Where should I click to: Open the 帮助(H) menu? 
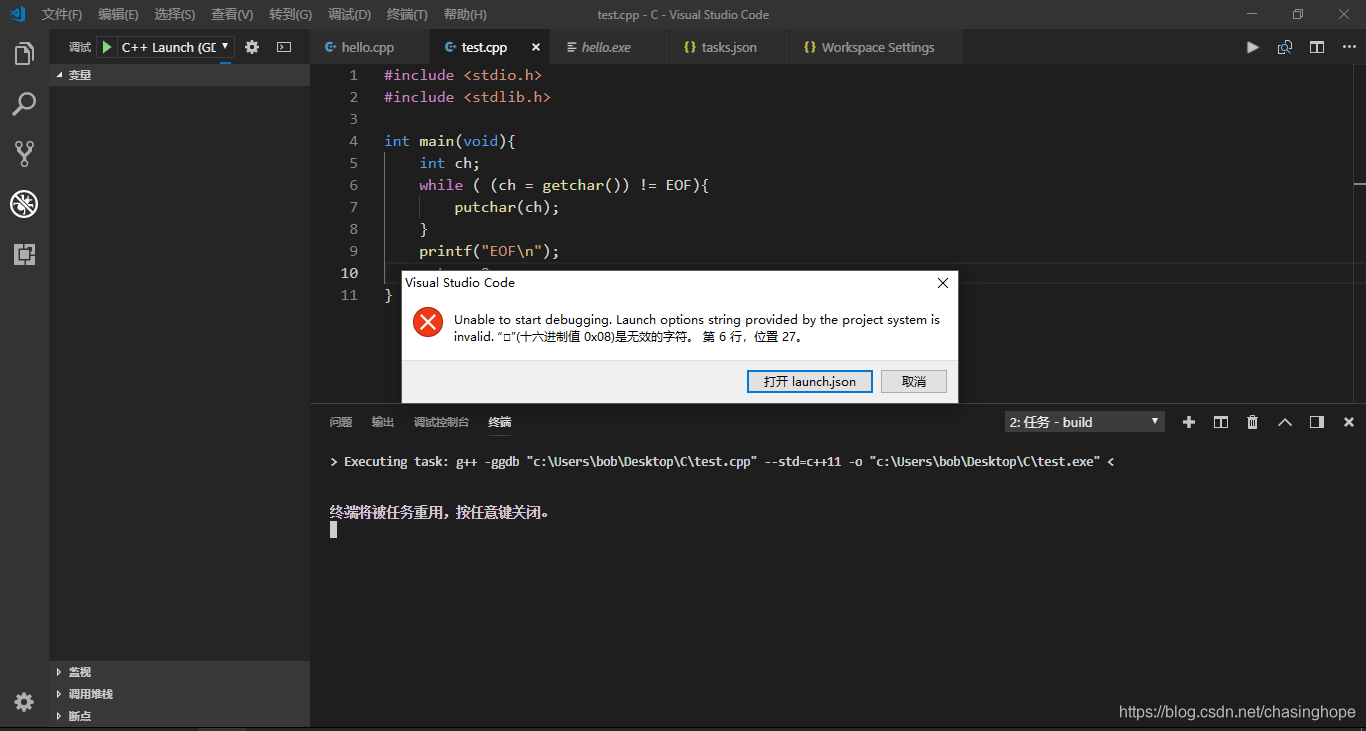click(x=465, y=14)
